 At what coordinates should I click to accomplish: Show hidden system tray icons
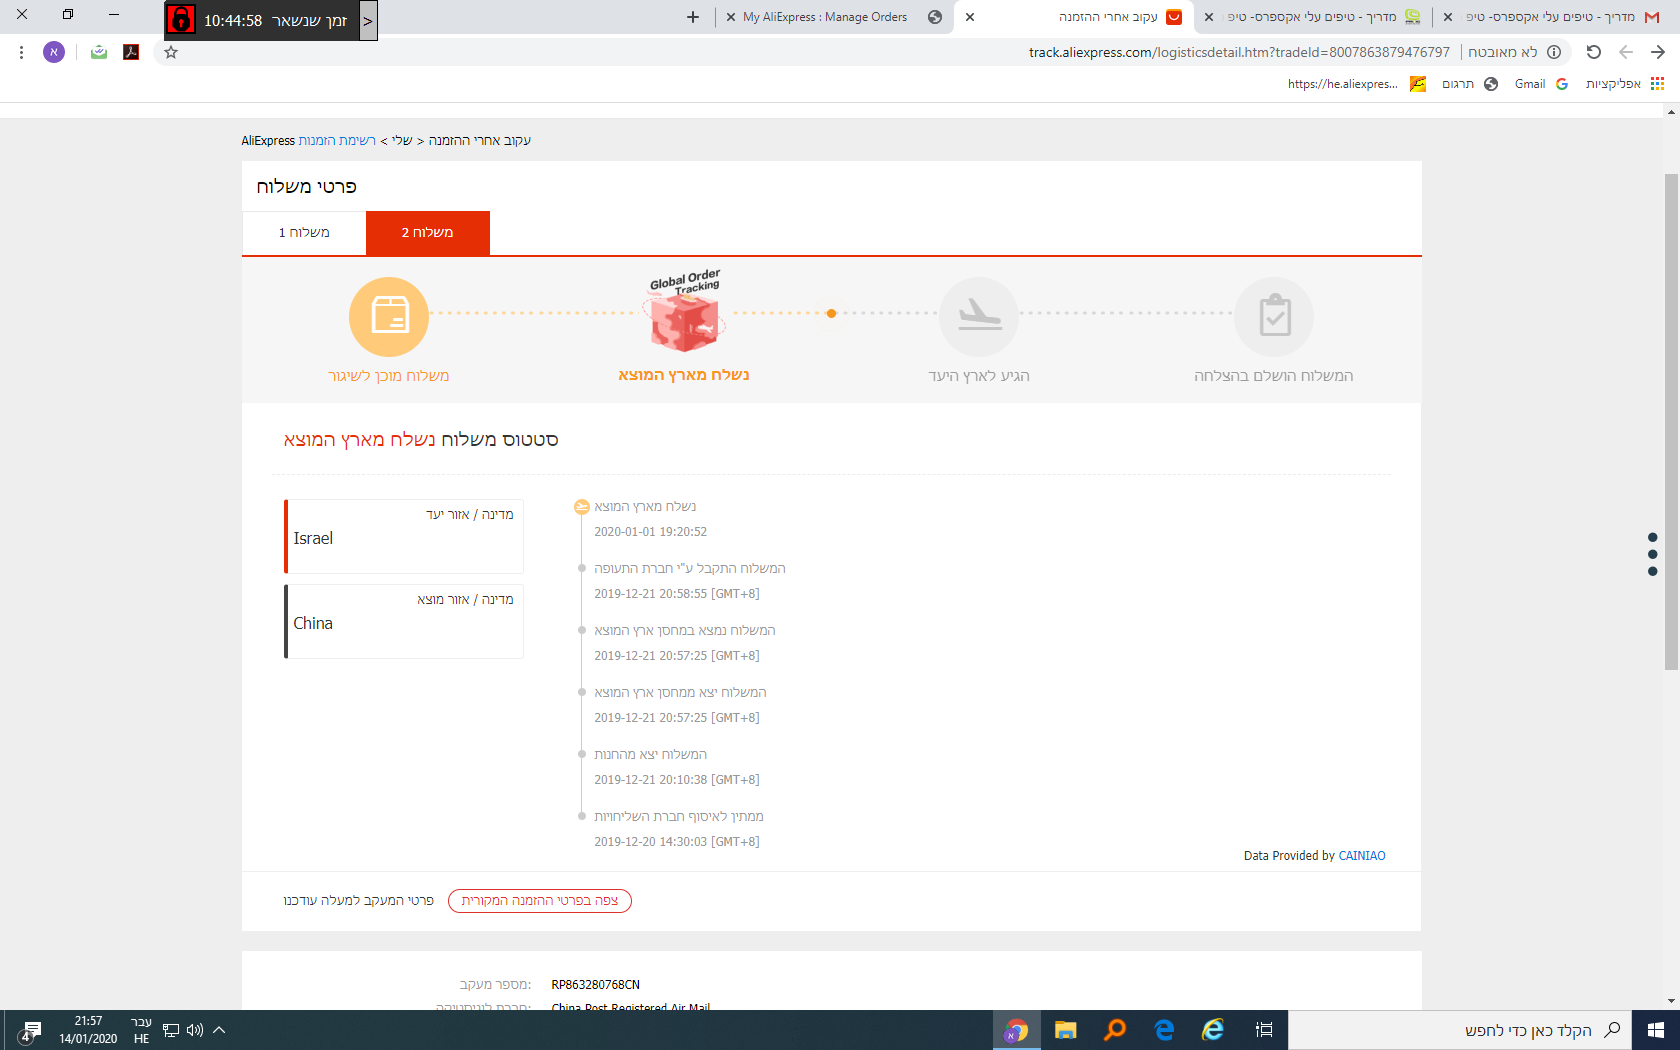coord(219,1030)
